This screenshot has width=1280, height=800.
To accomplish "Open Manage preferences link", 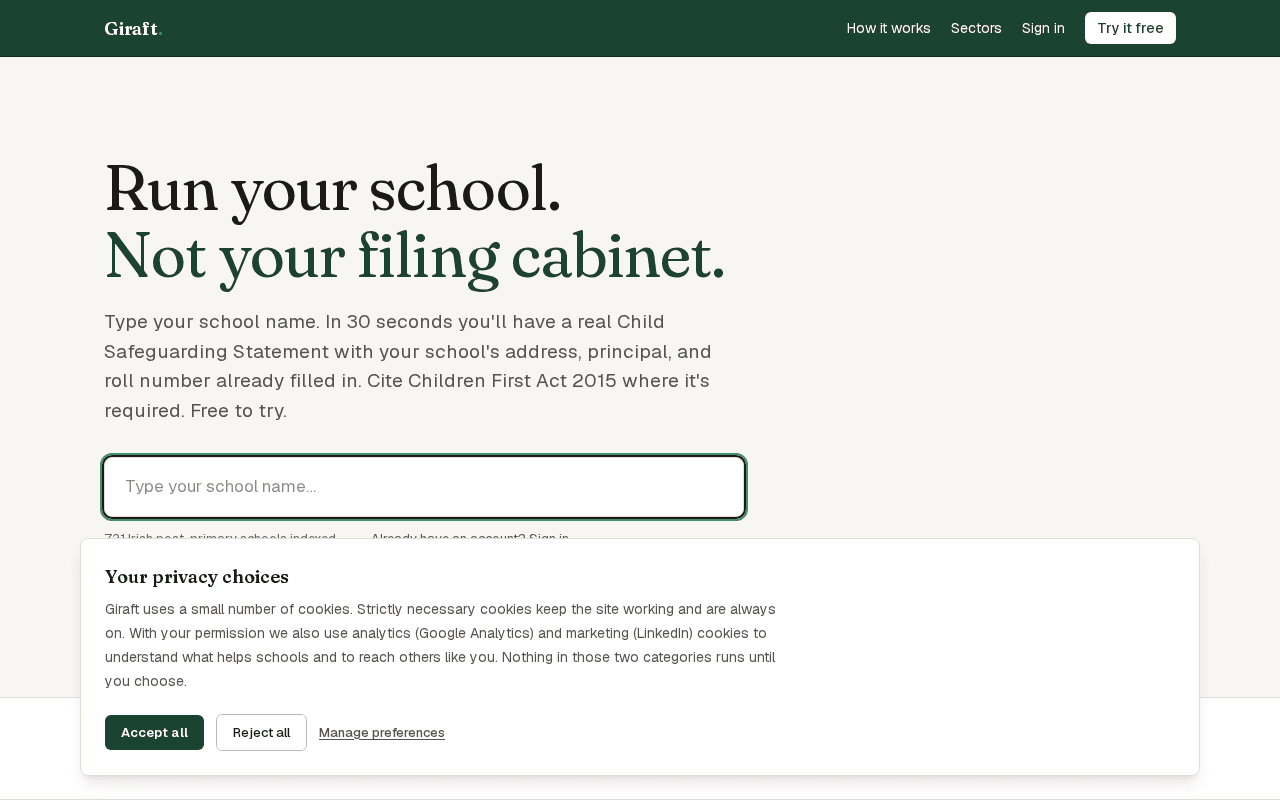I will 382,733.
